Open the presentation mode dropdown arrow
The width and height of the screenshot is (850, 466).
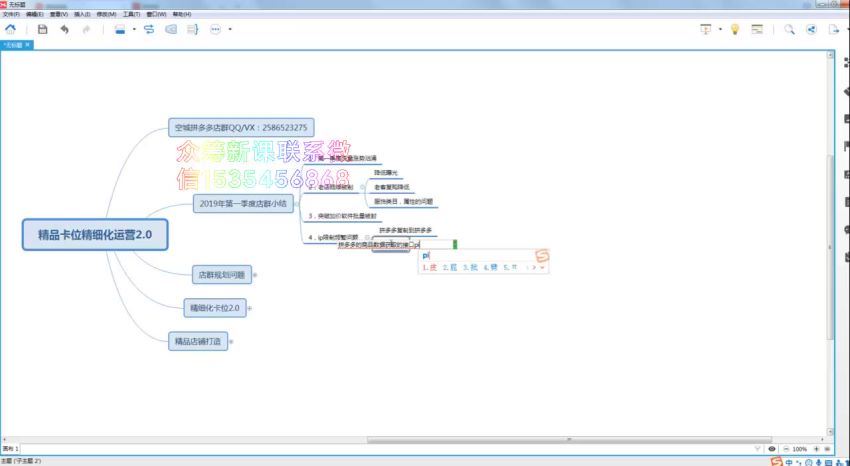click(x=720, y=29)
